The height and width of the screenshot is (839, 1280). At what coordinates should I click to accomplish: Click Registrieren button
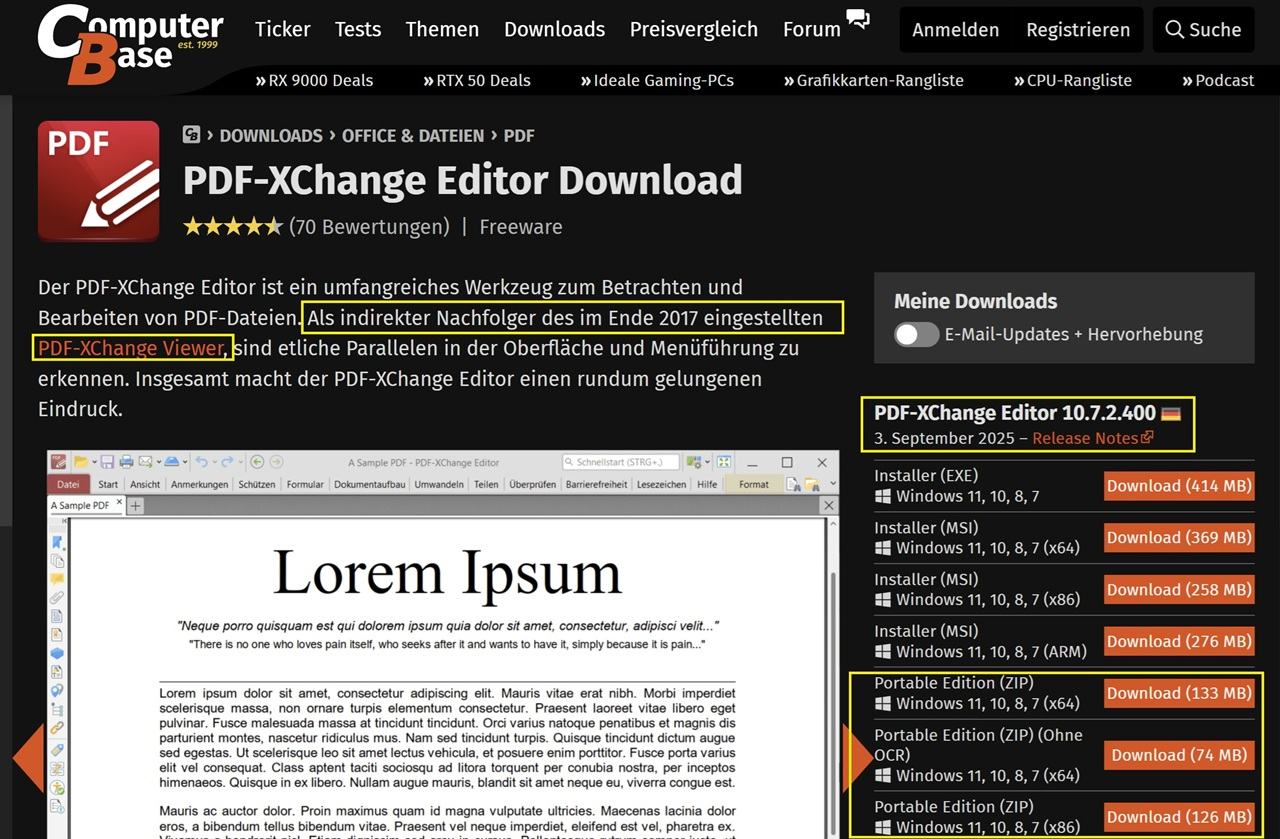click(x=1078, y=30)
